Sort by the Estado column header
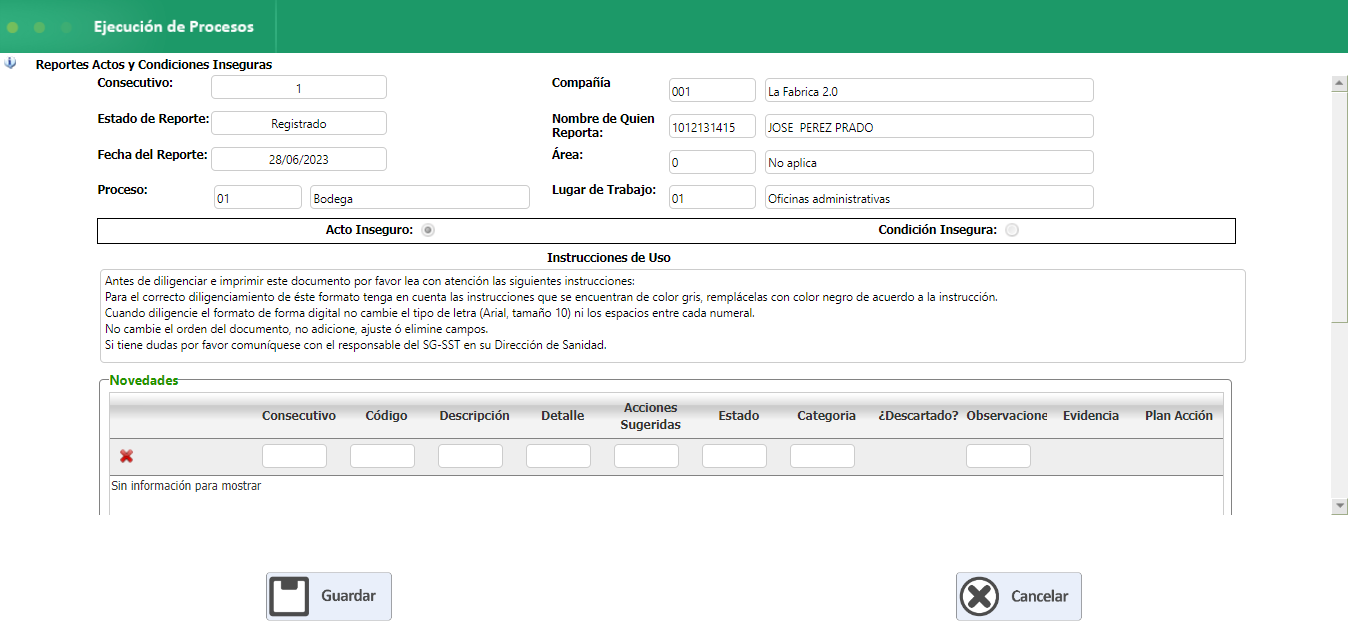The image size is (1348, 643). click(x=738, y=415)
